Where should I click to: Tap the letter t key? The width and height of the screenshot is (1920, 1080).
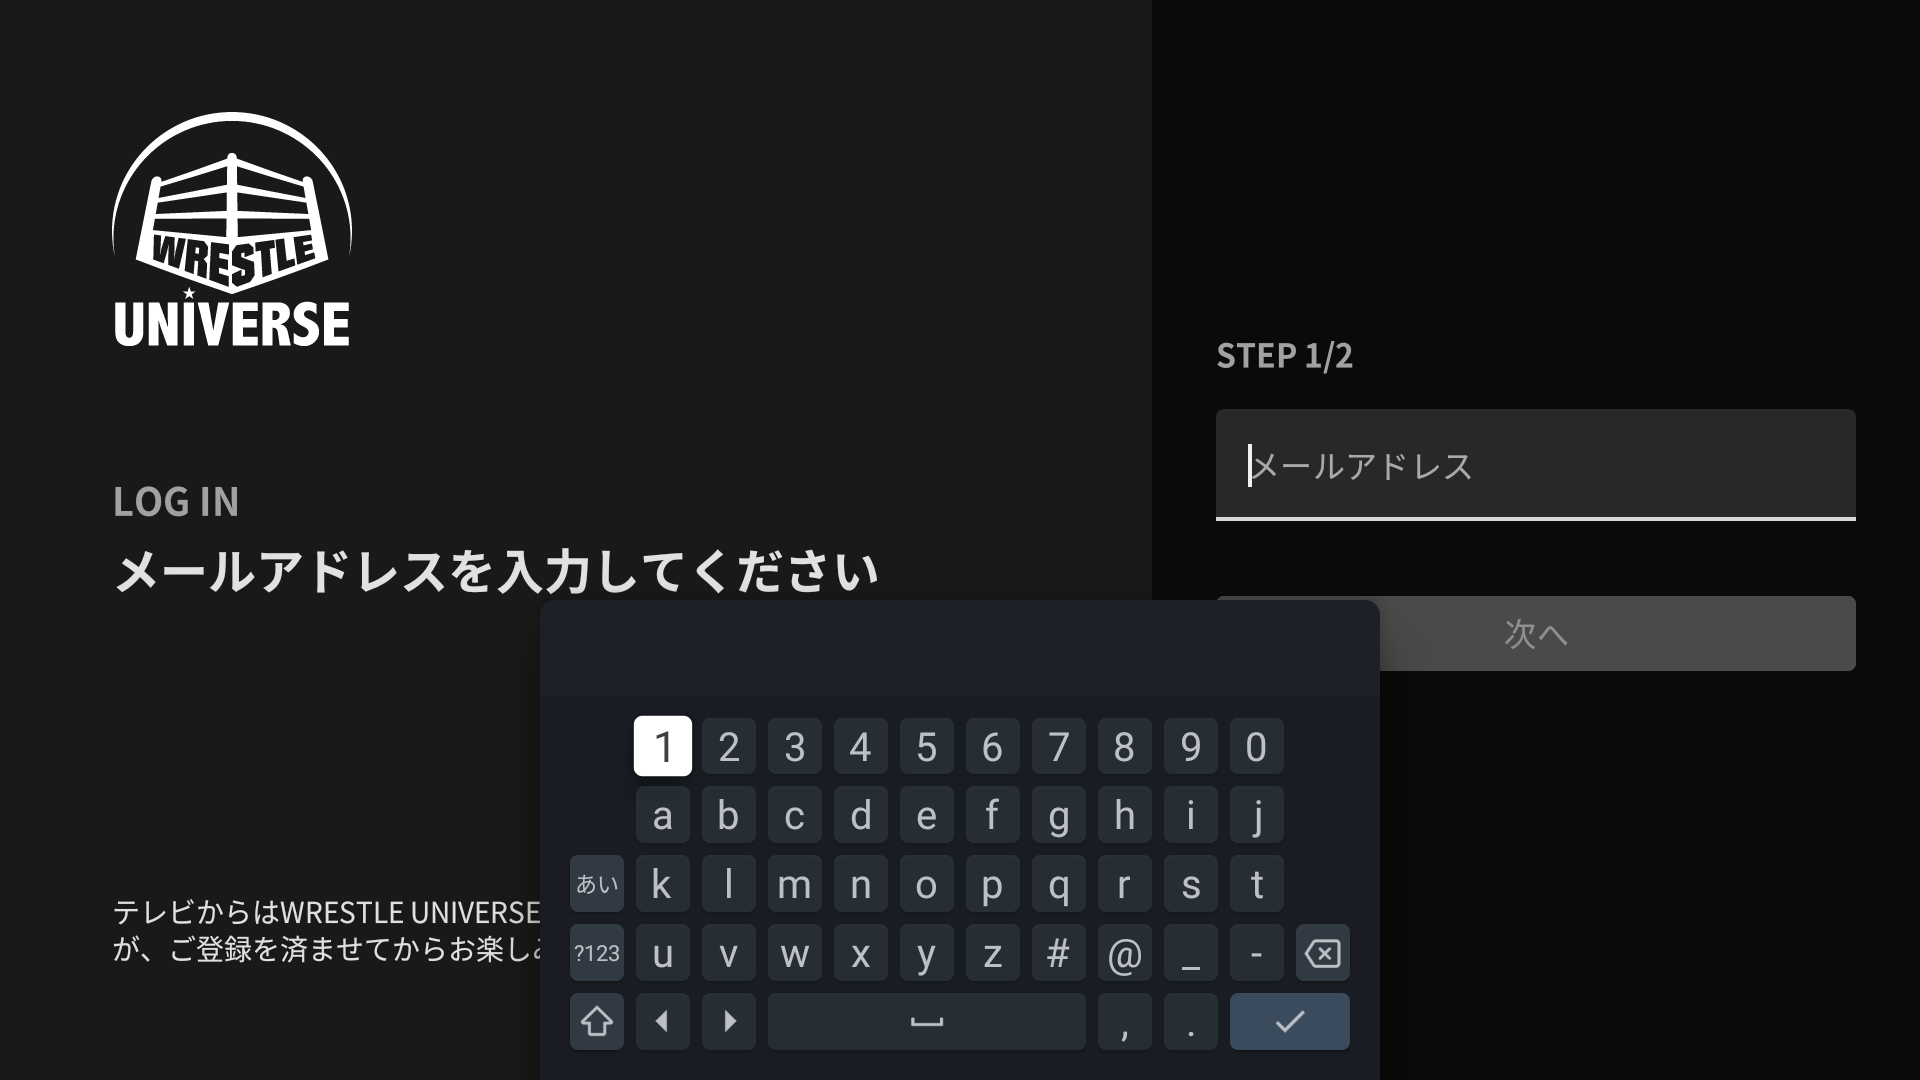(x=1256, y=884)
